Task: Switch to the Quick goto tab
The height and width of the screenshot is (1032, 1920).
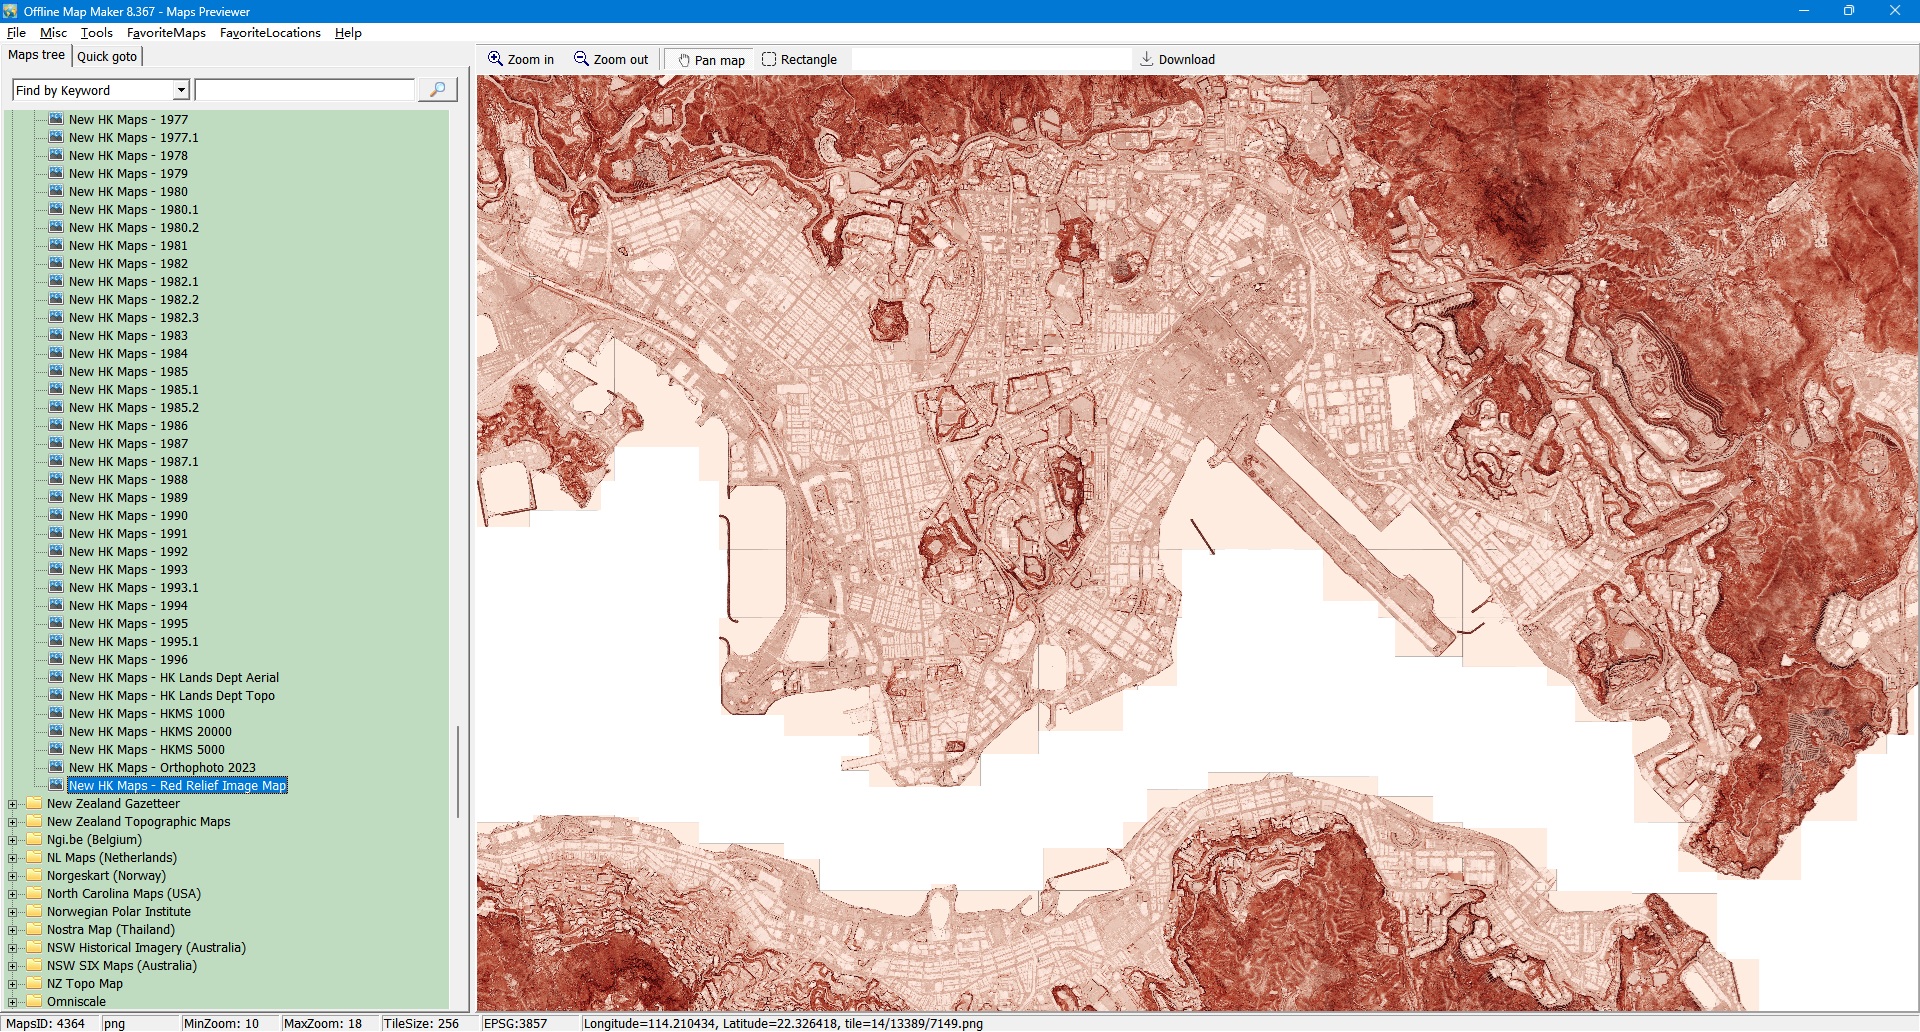Action: pos(107,56)
